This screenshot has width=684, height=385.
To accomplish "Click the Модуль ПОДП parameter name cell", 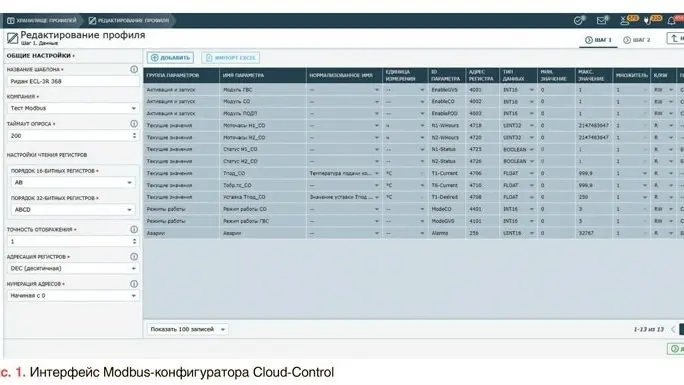I will 263,113.
